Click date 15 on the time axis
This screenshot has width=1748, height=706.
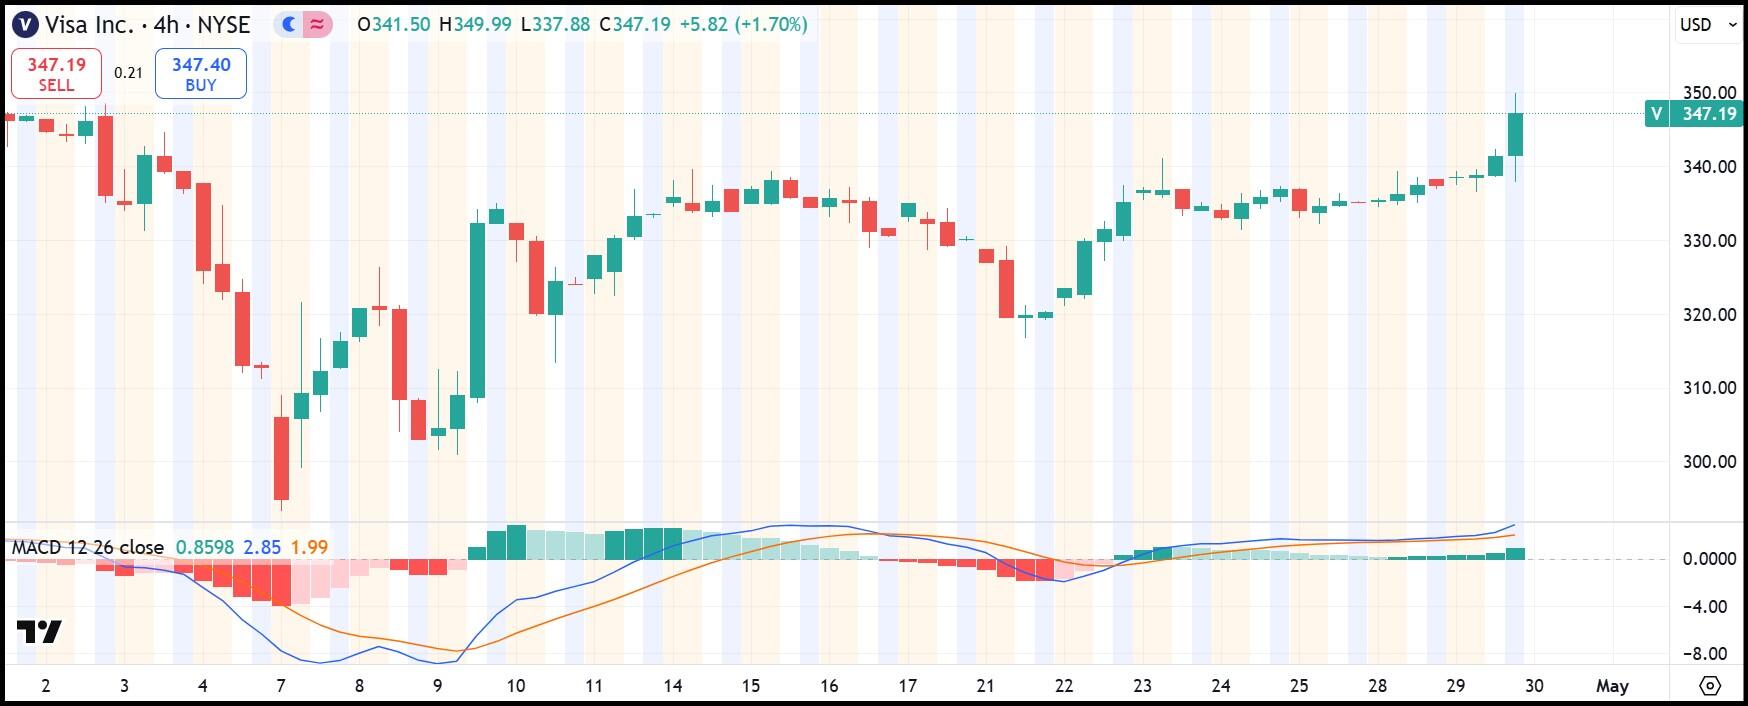[x=751, y=686]
